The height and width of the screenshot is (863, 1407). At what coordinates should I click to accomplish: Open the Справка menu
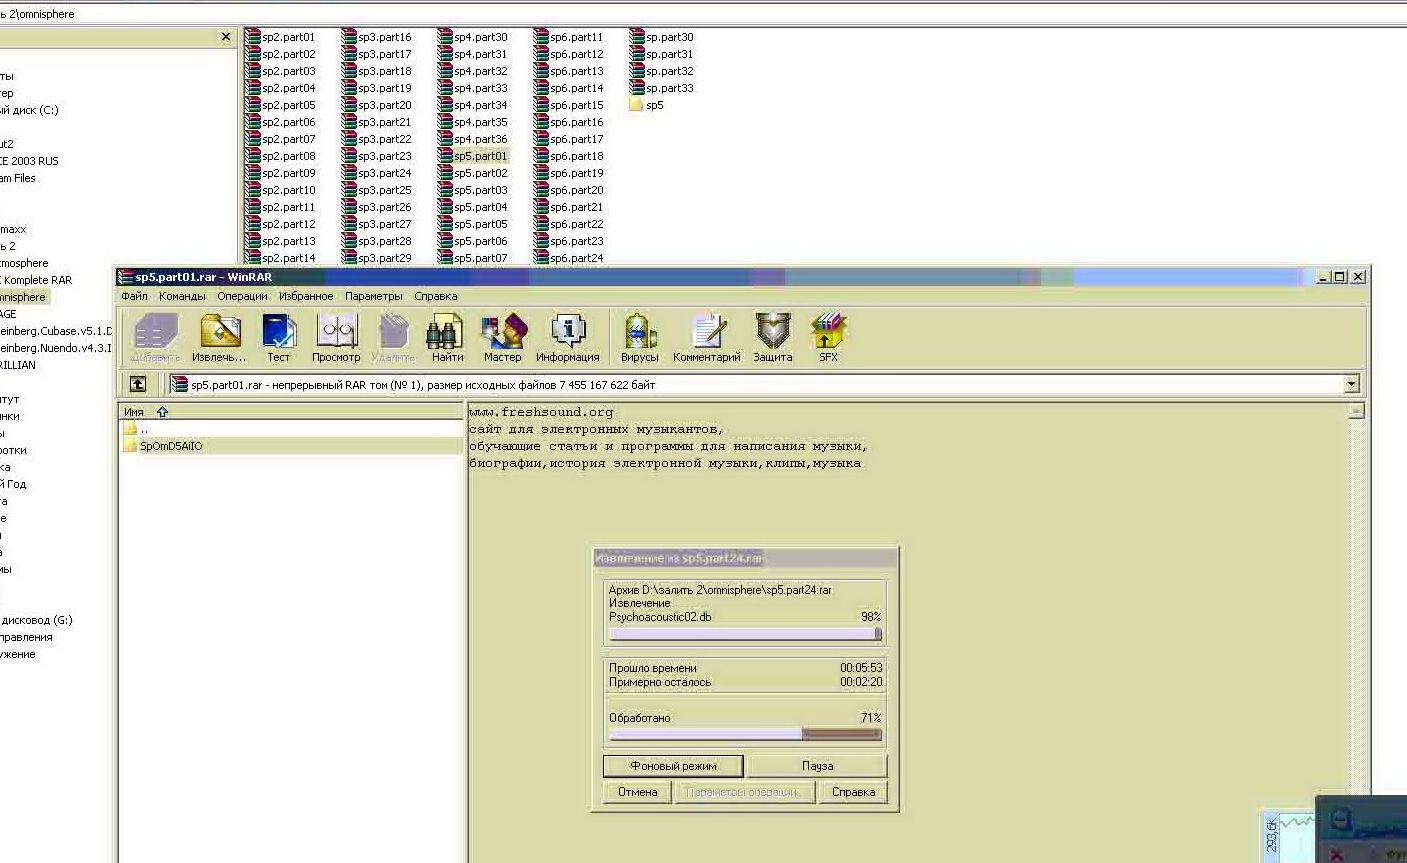(x=435, y=296)
